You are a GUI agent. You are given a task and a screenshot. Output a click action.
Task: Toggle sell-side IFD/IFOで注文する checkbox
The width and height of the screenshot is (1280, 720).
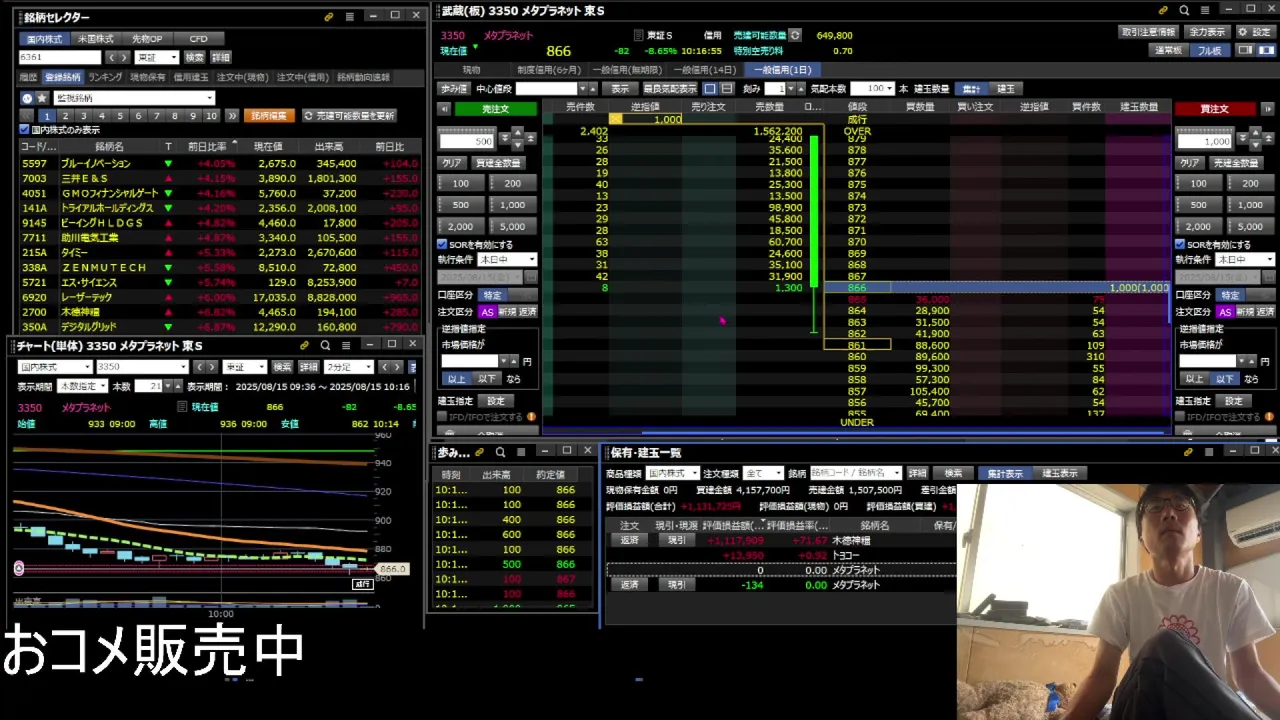click(x=442, y=417)
